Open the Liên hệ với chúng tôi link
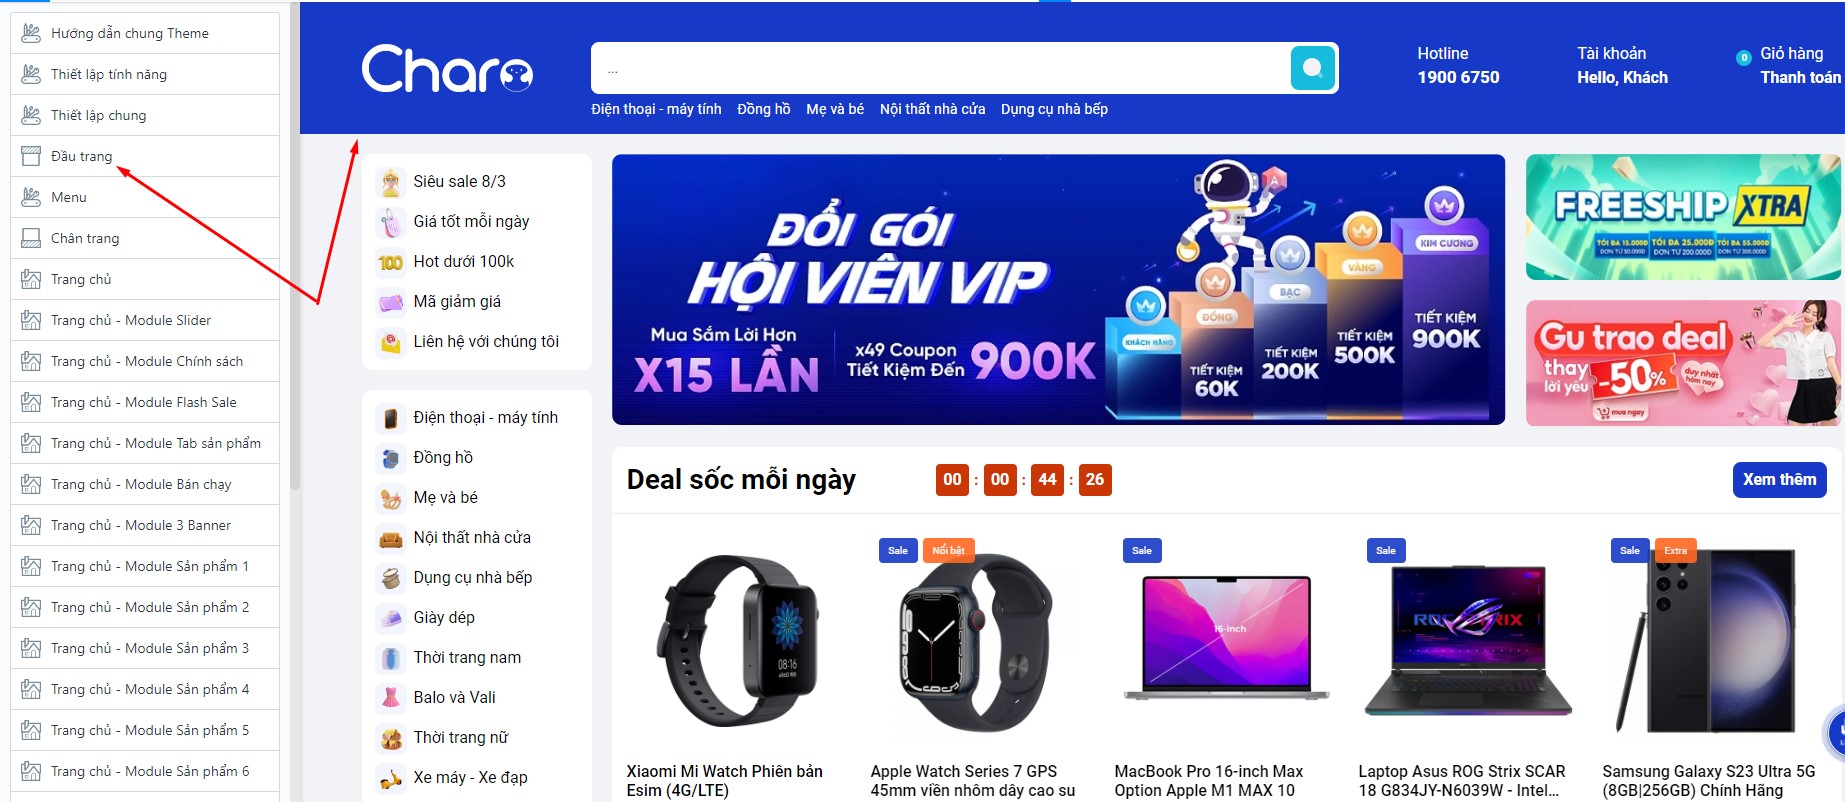The image size is (1845, 802). tap(486, 342)
